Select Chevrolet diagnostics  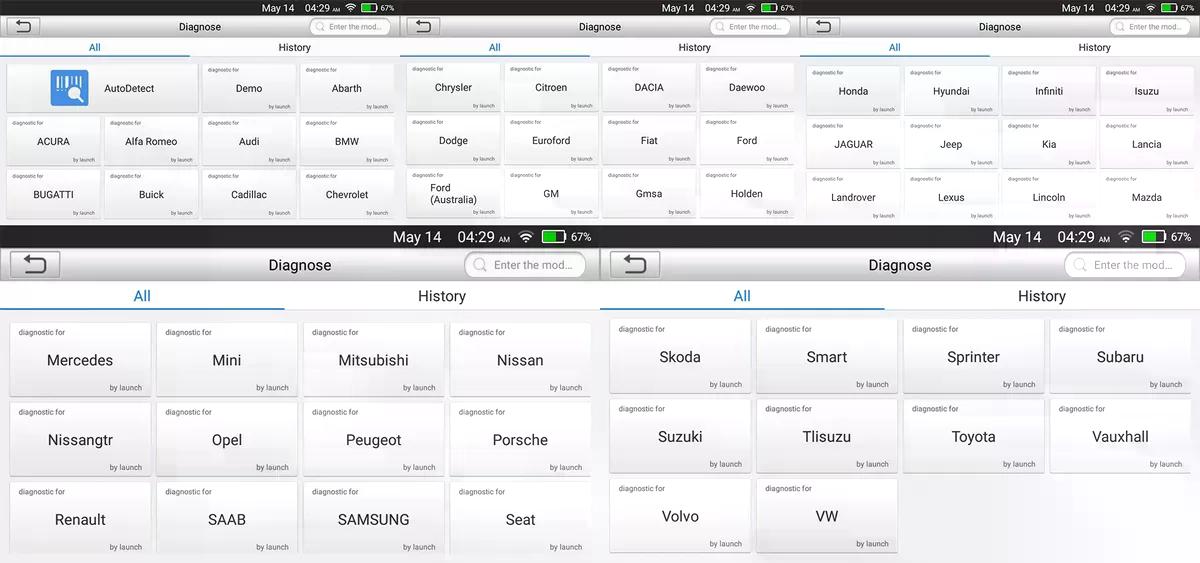(347, 194)
